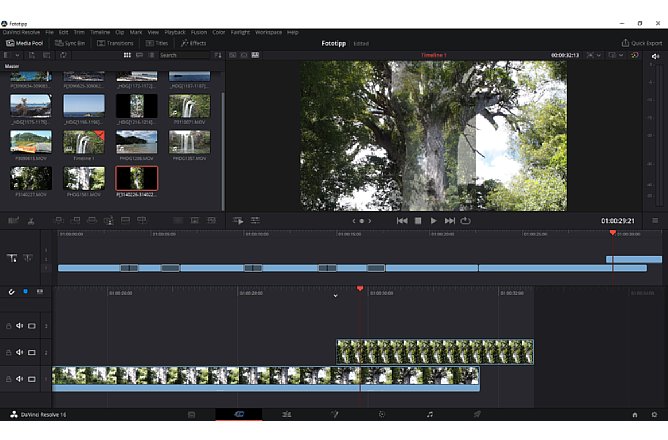Image resolution: width=668 pixels, height=440 pixels.
Task: Open Project Settings gear icon
Action: tap(656, 414)
